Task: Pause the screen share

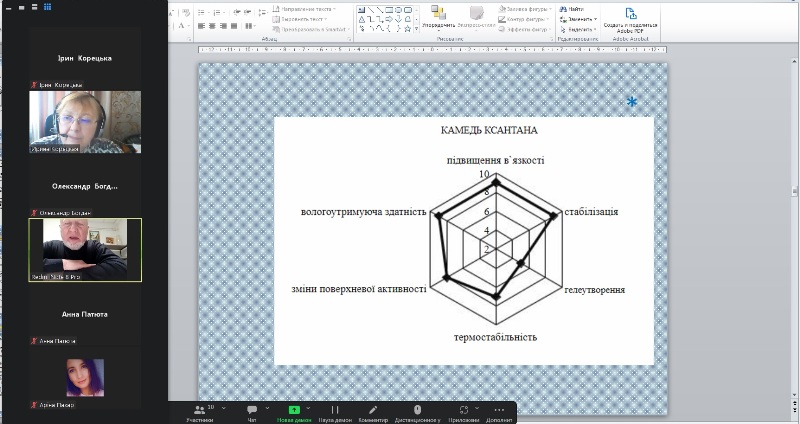Action: 335,411
